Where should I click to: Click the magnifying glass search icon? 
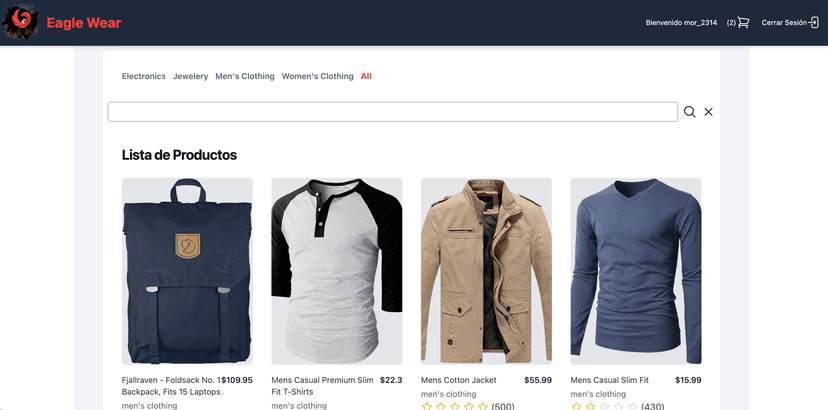click(x=690, y=112)
